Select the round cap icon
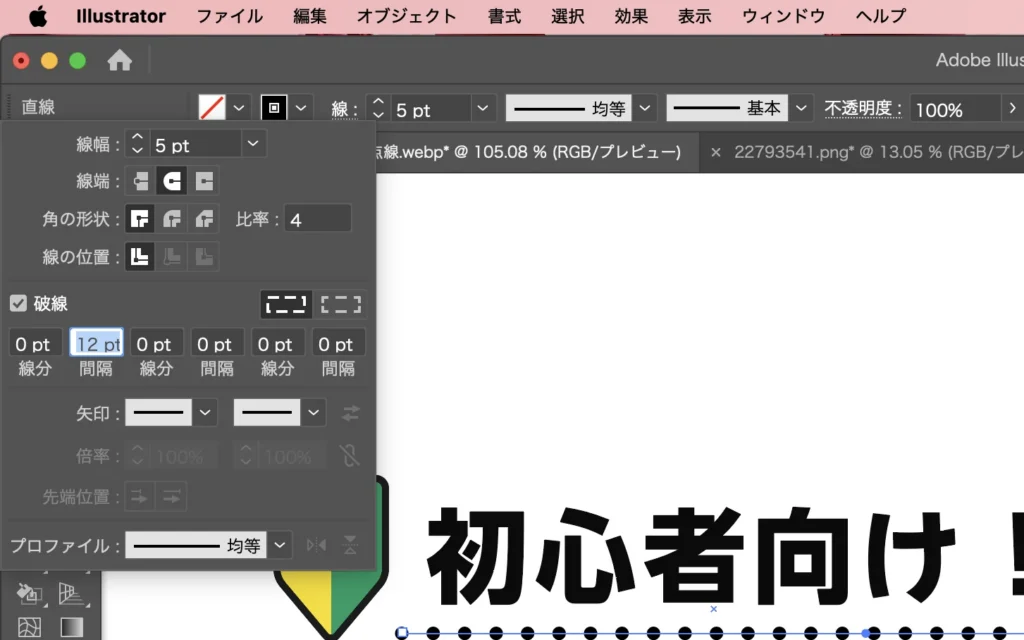This screenshot has width=1024, height=640. pyautogui.click(x=172, y=181)
